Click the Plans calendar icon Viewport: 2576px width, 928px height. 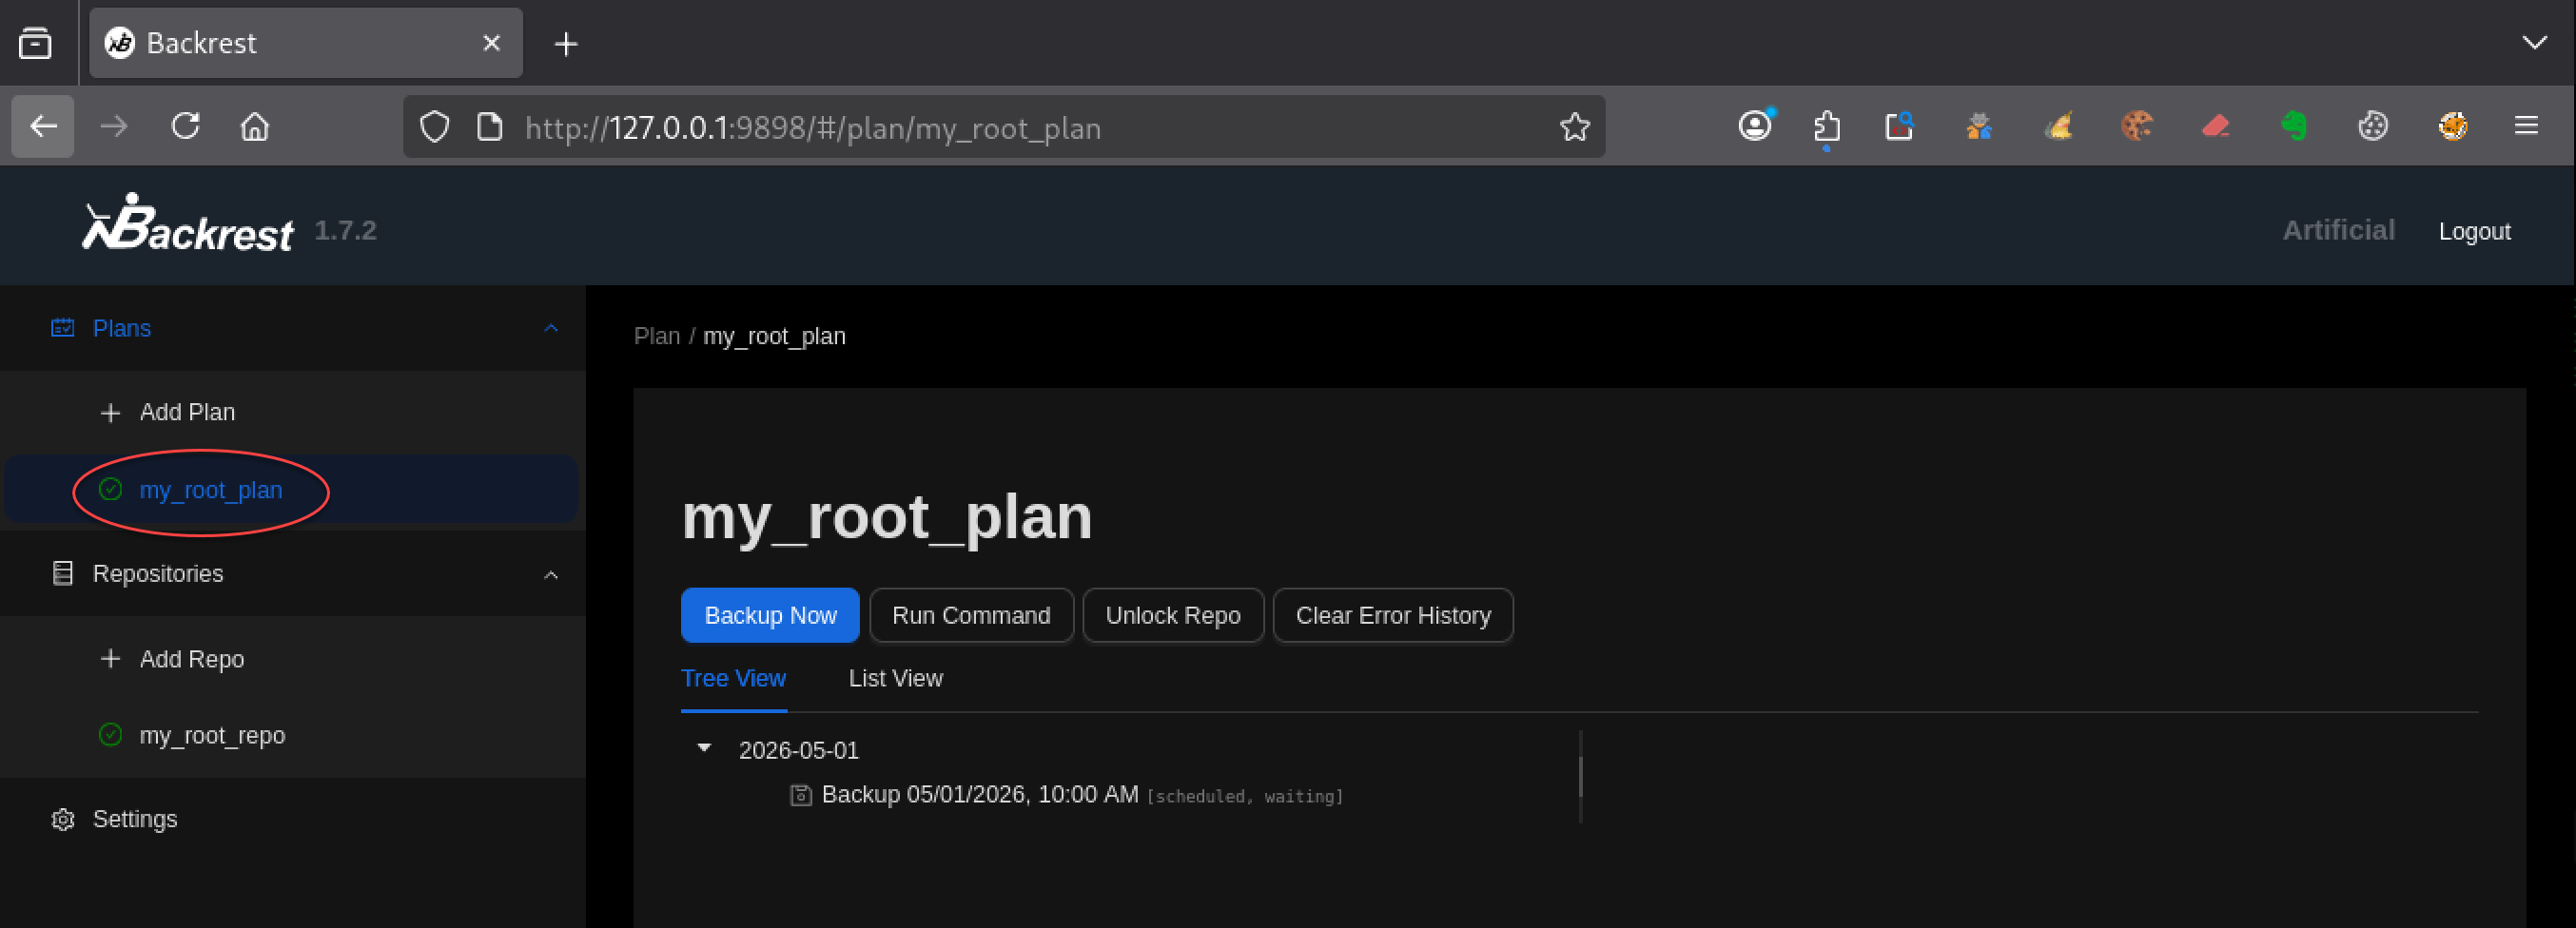(62, 328)
